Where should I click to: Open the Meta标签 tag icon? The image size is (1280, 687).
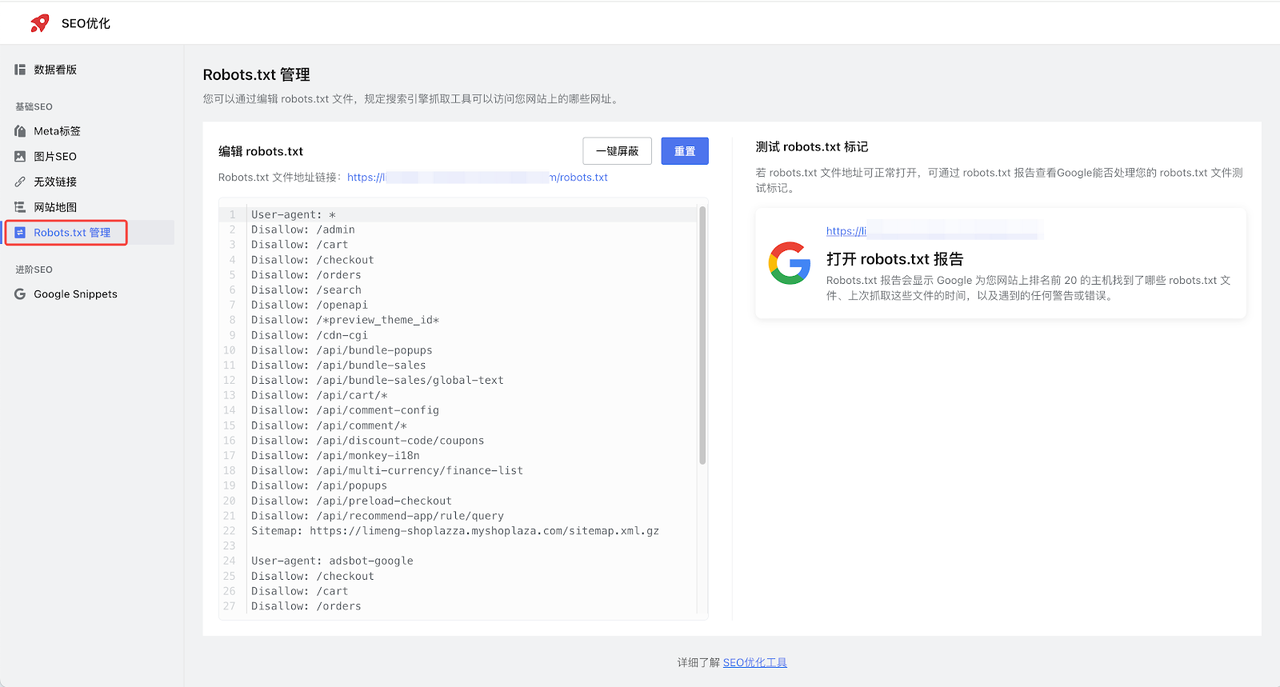click(21, 130)
